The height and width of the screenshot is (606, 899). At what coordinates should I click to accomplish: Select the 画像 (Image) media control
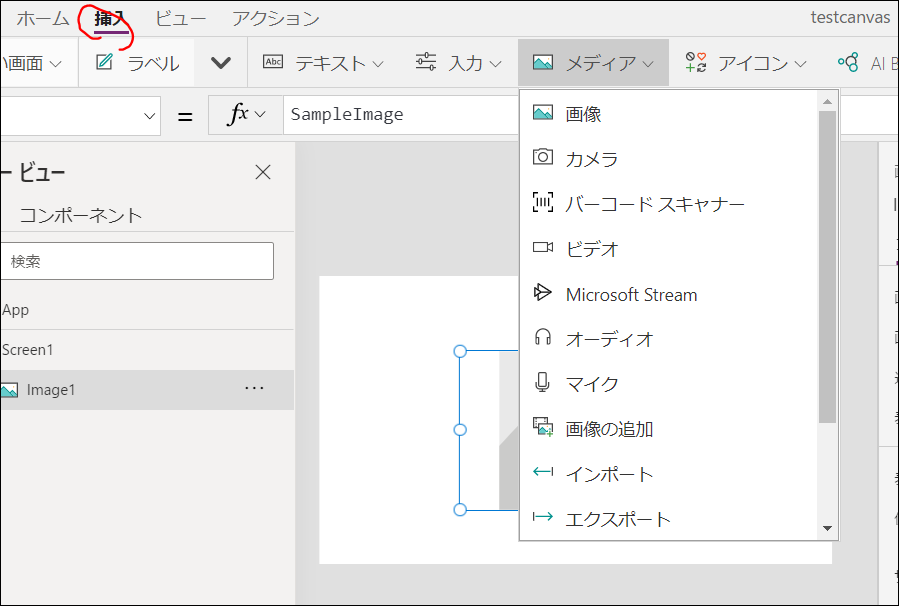tap(580, 113)
